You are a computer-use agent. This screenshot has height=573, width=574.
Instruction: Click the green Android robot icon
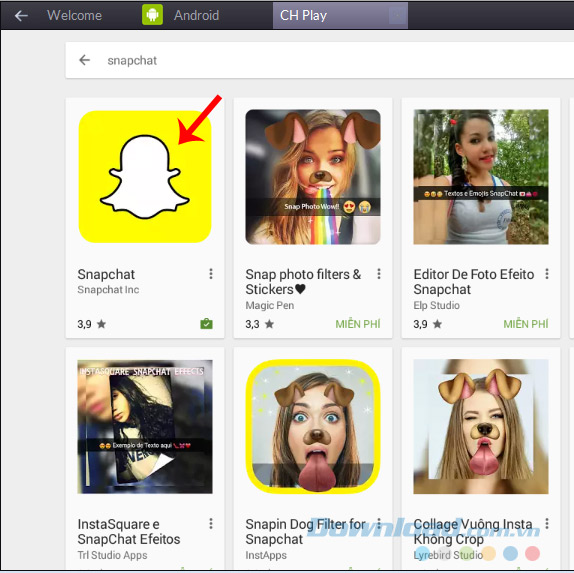[x=152, y=15]
